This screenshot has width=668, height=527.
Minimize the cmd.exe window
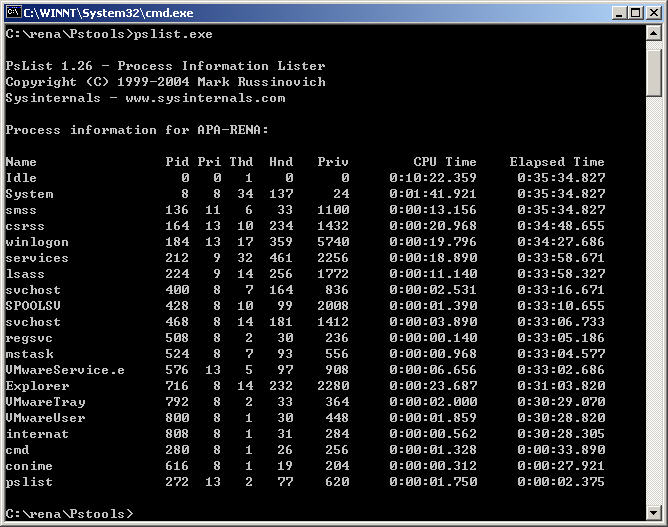pos(619,13)
